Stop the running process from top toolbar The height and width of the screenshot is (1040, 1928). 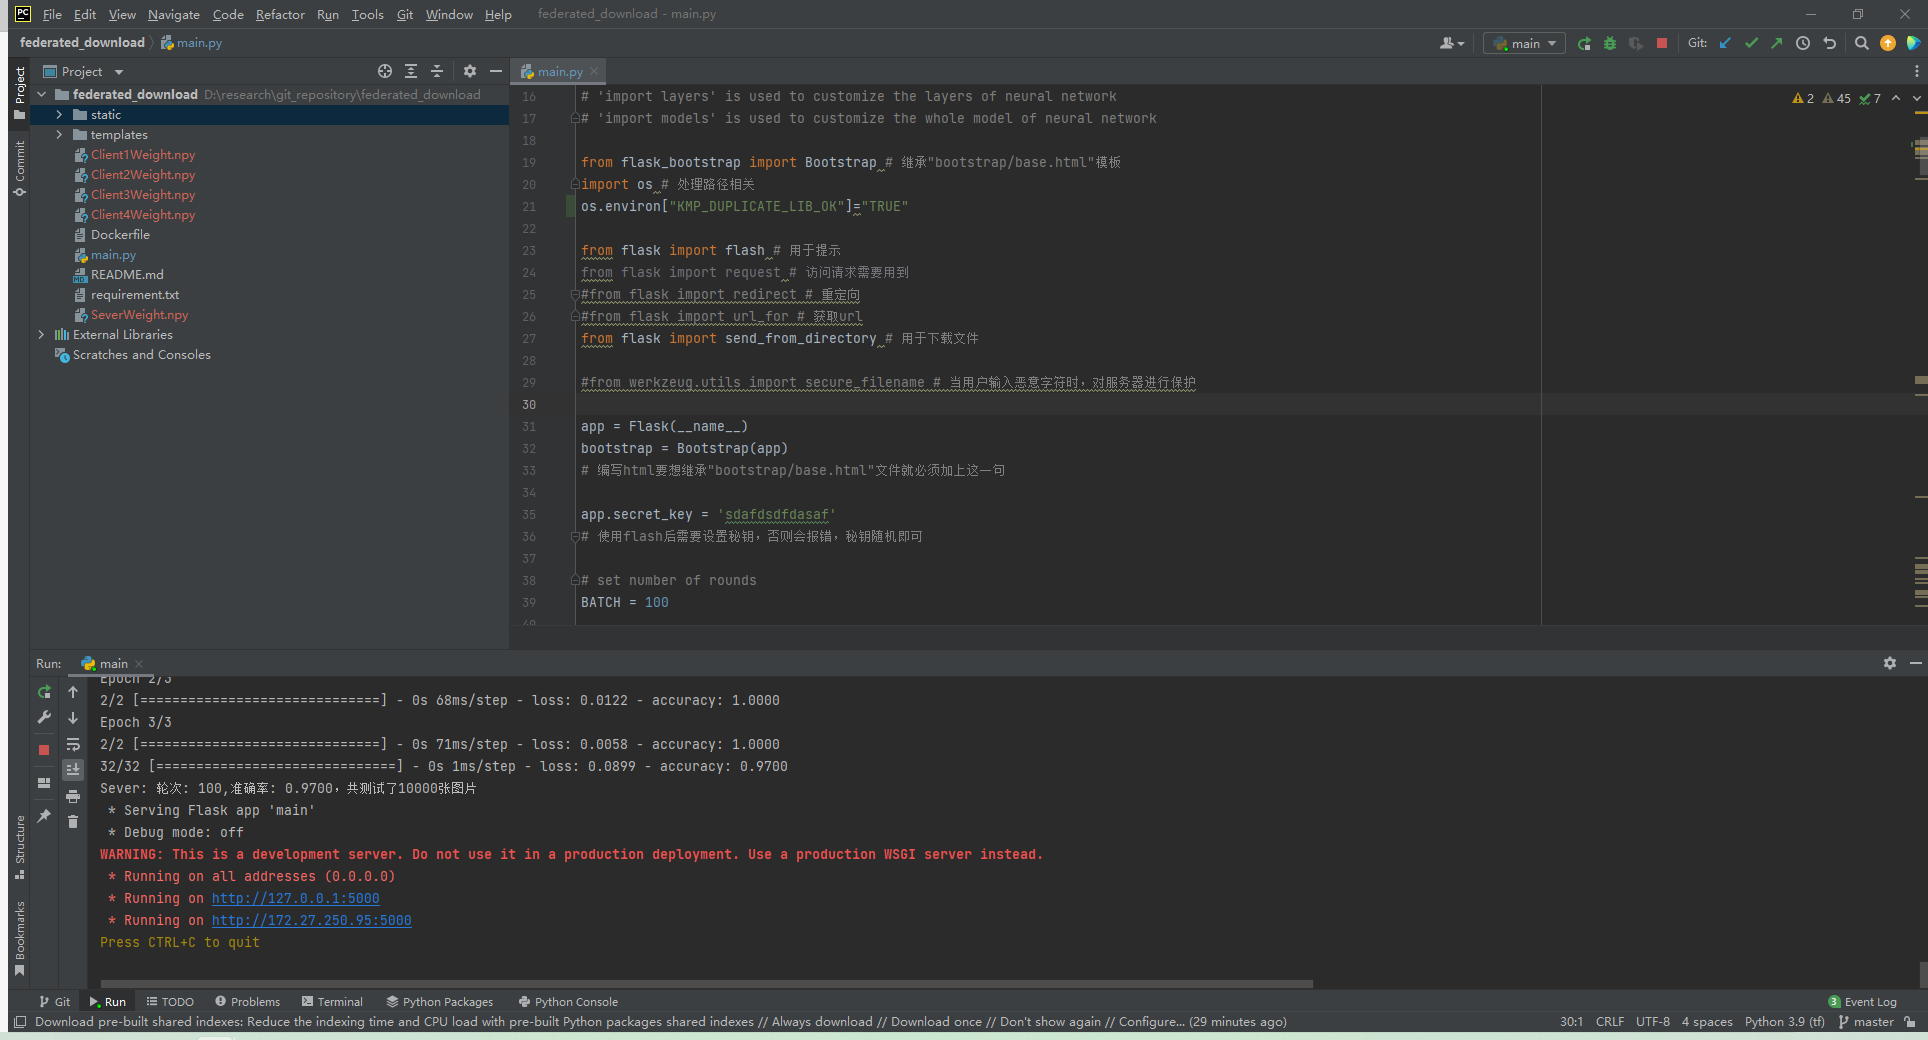point(1662,43)
